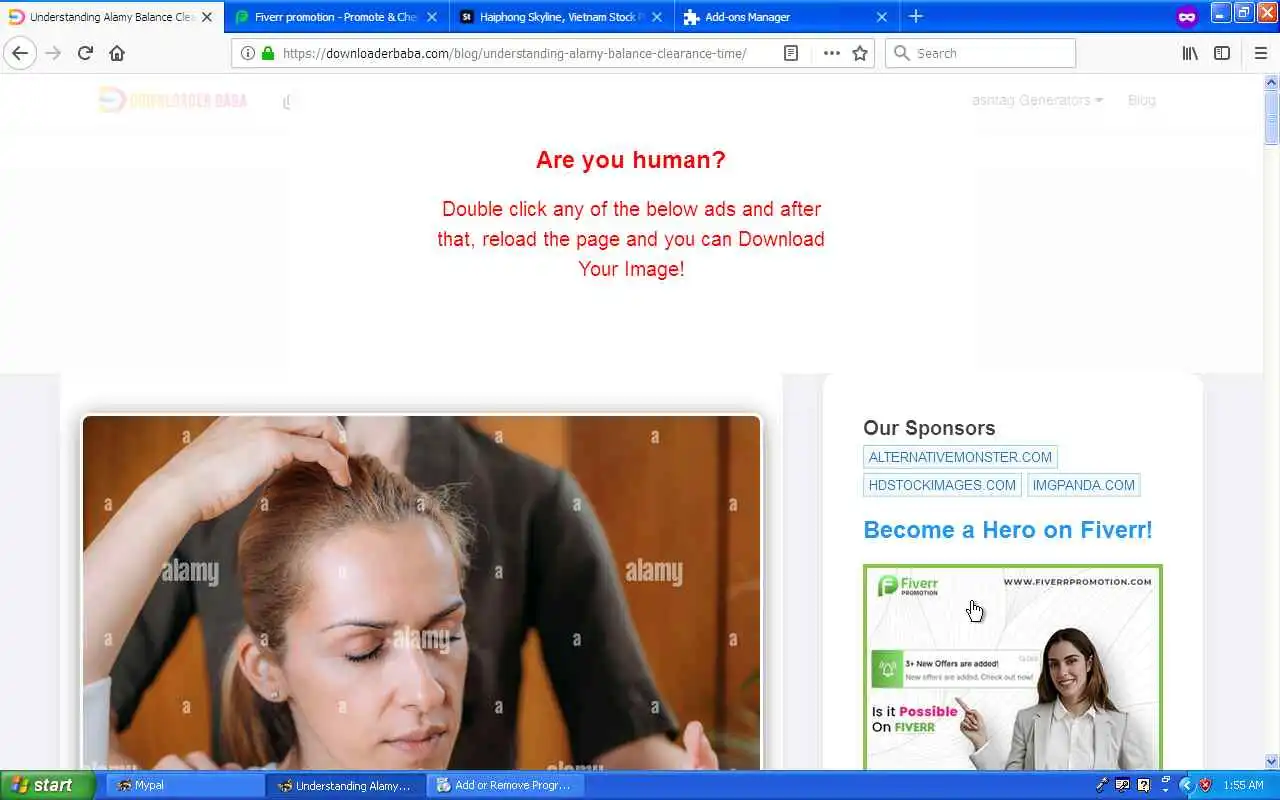1280x800 pixels.
Task: Click the forward navigation arrow
Action: (53, 53)
